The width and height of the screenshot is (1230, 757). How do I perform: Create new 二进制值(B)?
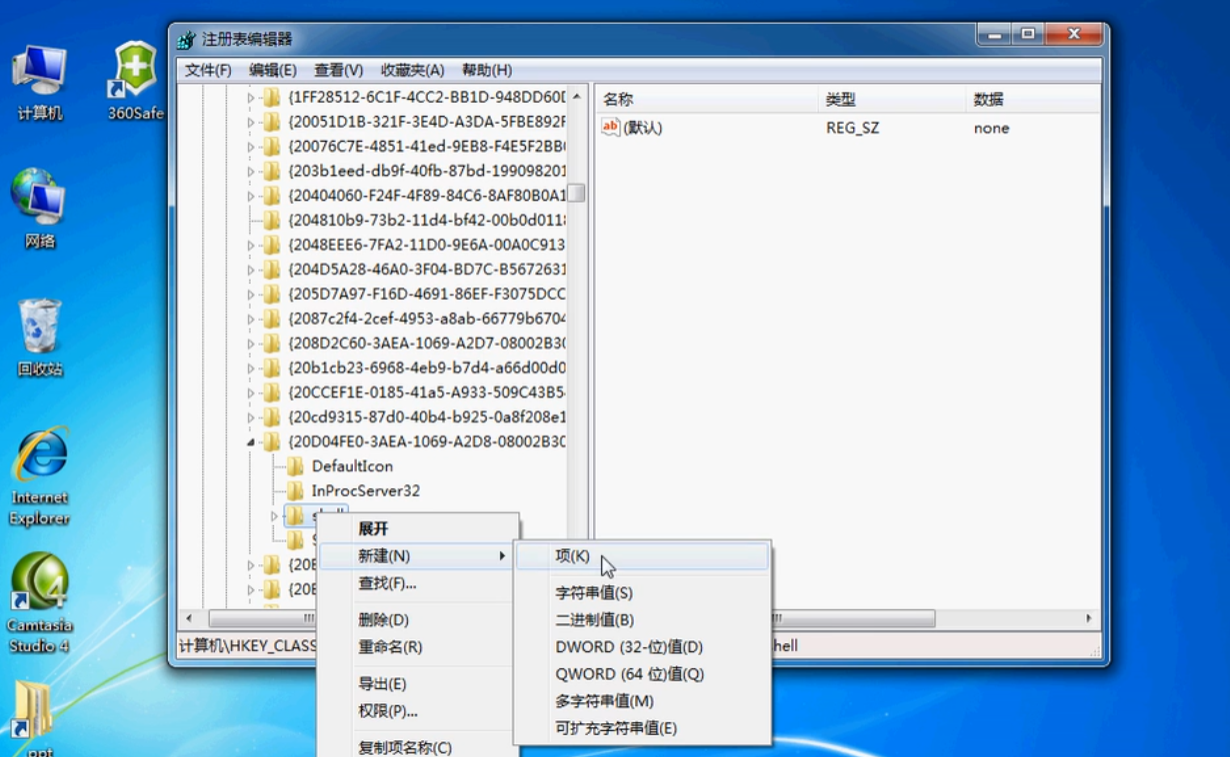[x=643, y=620]
